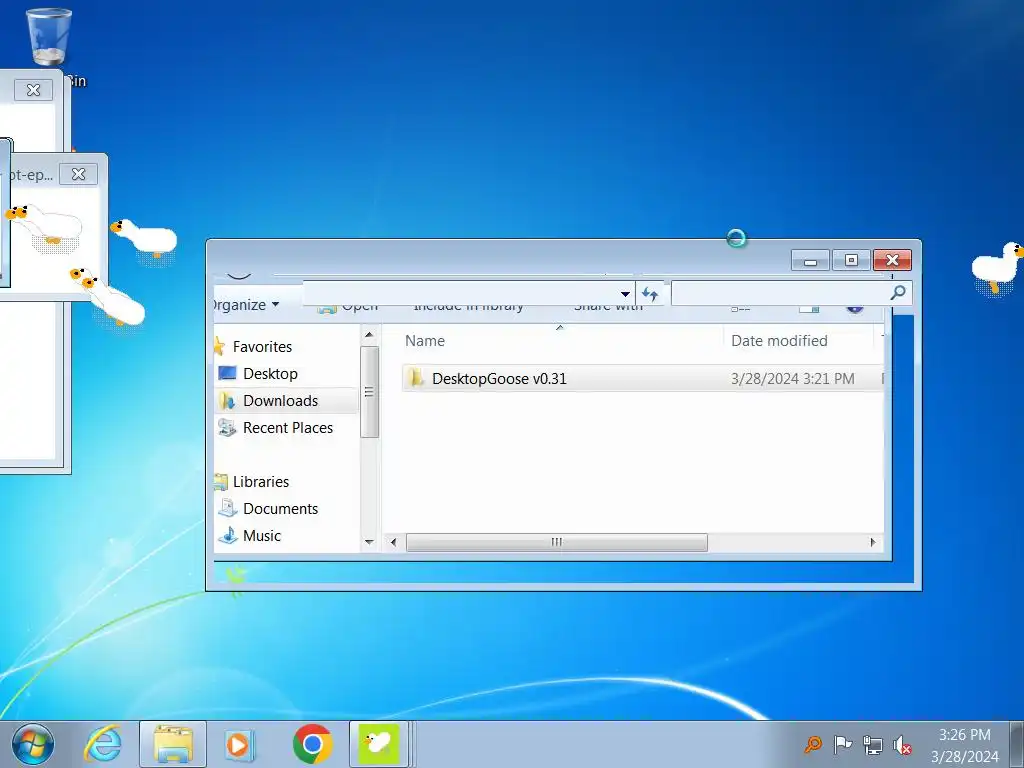Launch Internet Explorer from the taskbar
Screen dimensions: 1024x768
[104, 744]
